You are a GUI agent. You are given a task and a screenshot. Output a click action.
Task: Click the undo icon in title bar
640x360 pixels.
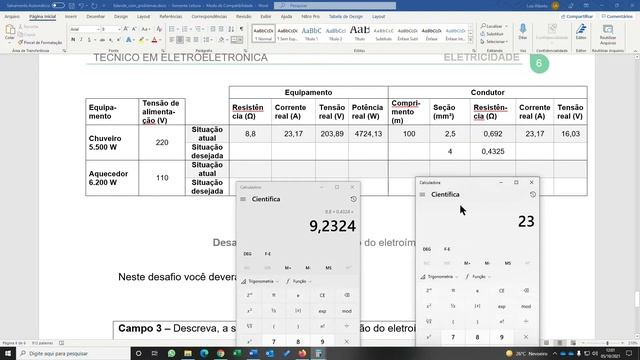point(81,6)
